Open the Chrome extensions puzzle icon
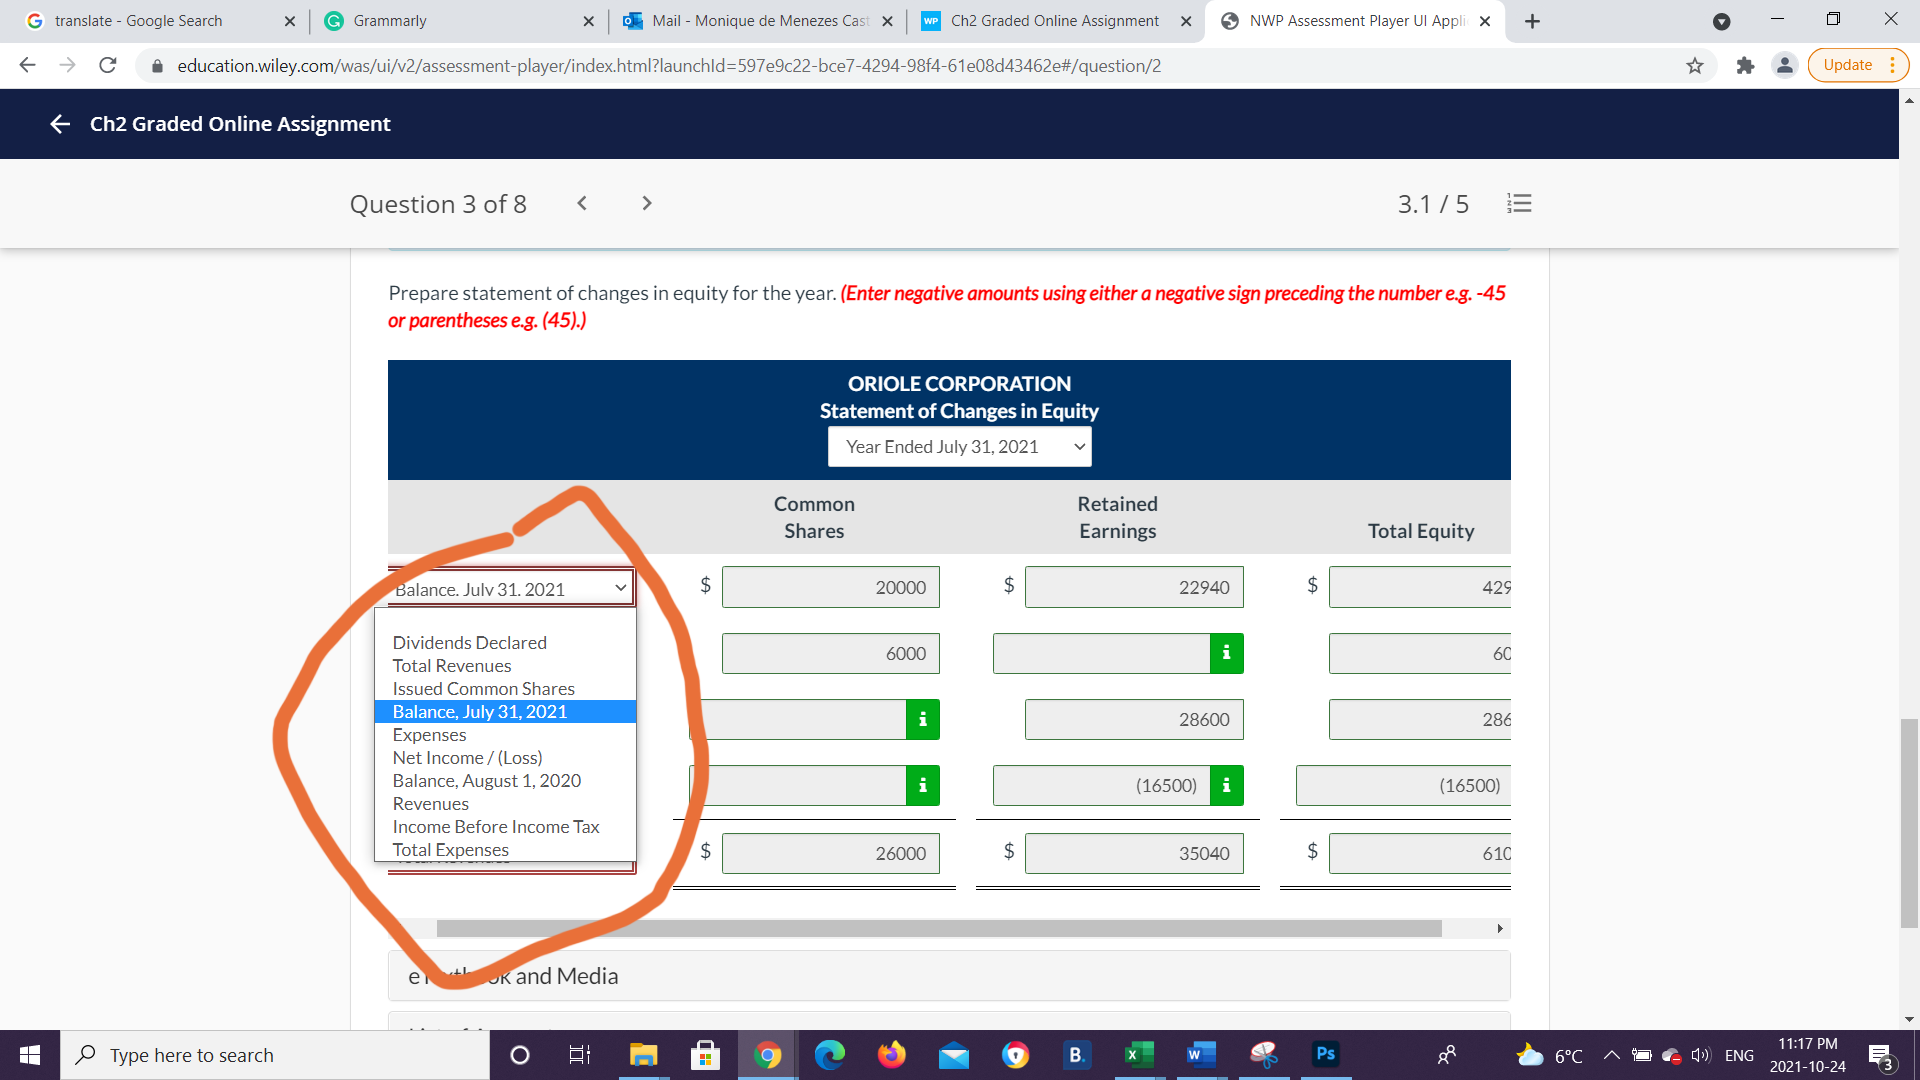 (1745, 65)
